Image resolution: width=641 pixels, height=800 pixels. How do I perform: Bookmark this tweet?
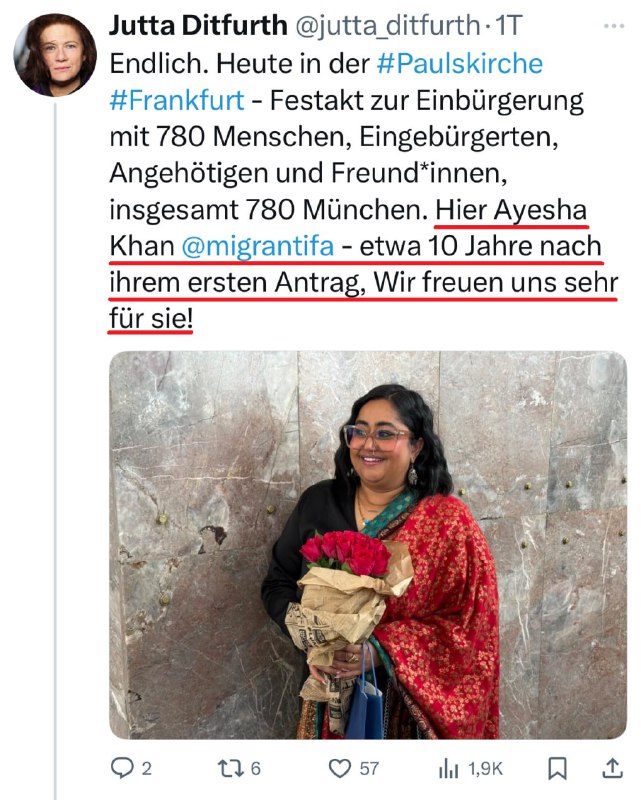coord(557,768)
